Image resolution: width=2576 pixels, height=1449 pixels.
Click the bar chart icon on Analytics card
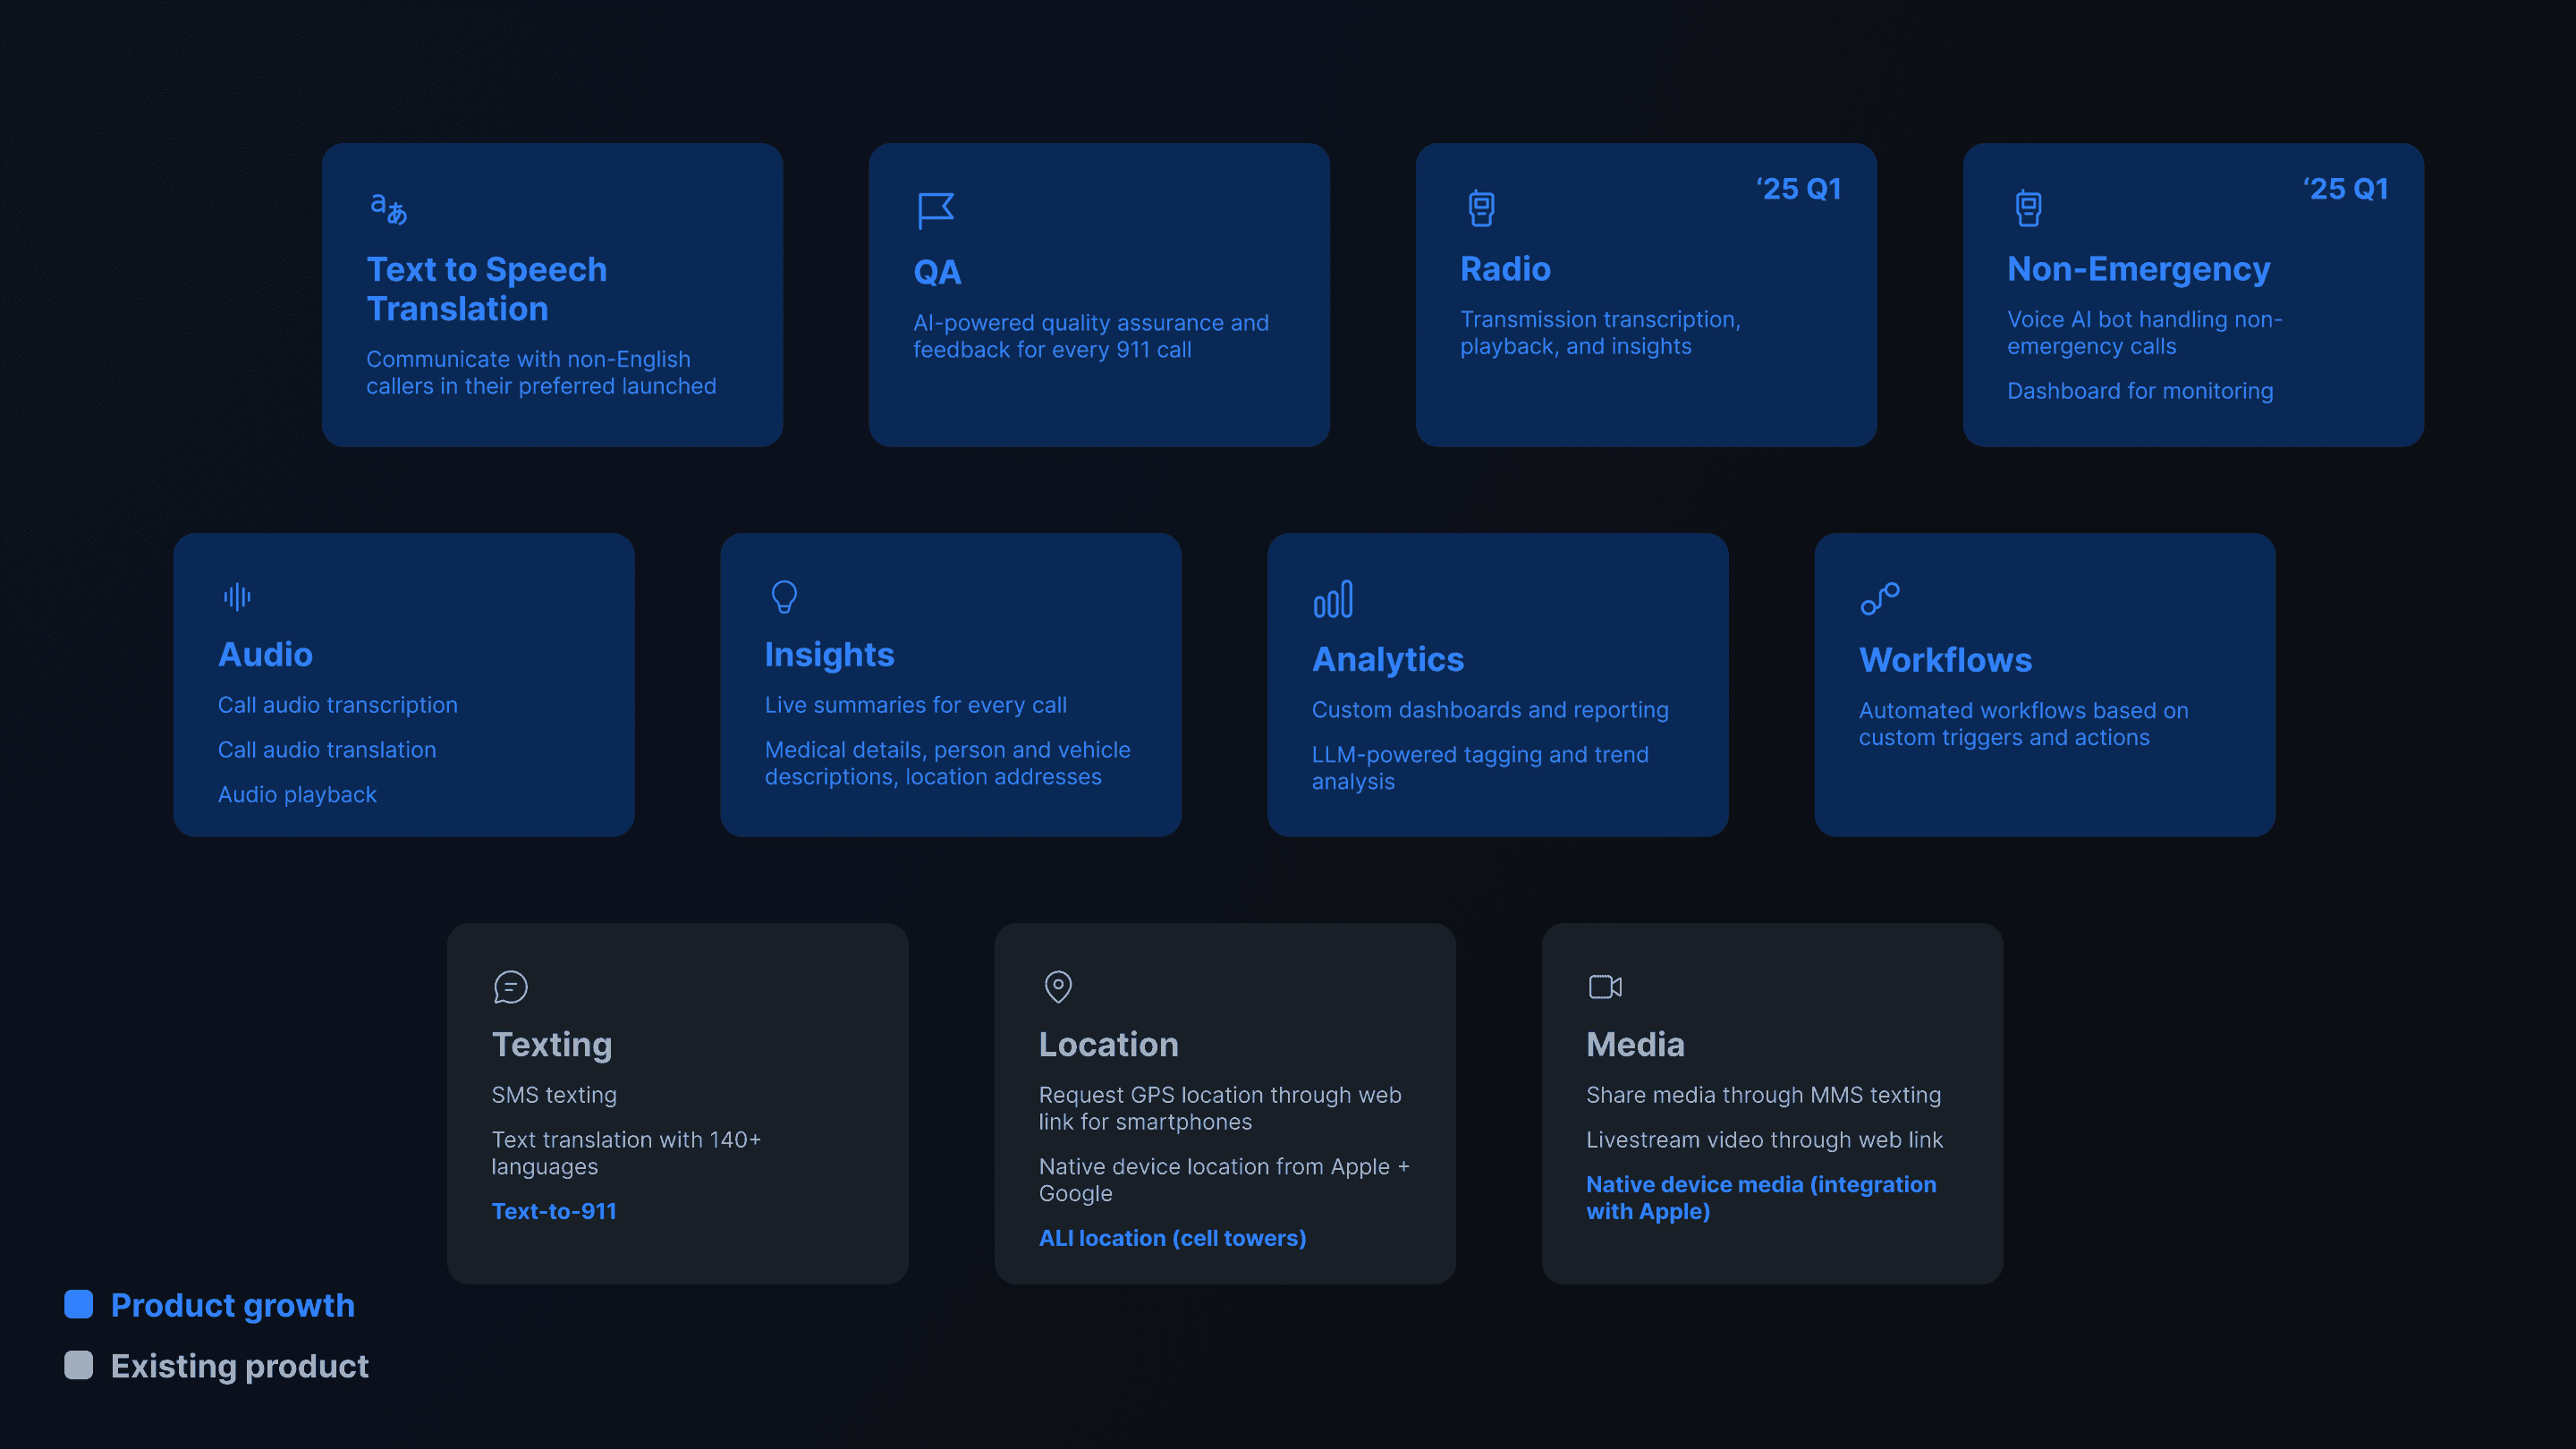click(1333, 599)
